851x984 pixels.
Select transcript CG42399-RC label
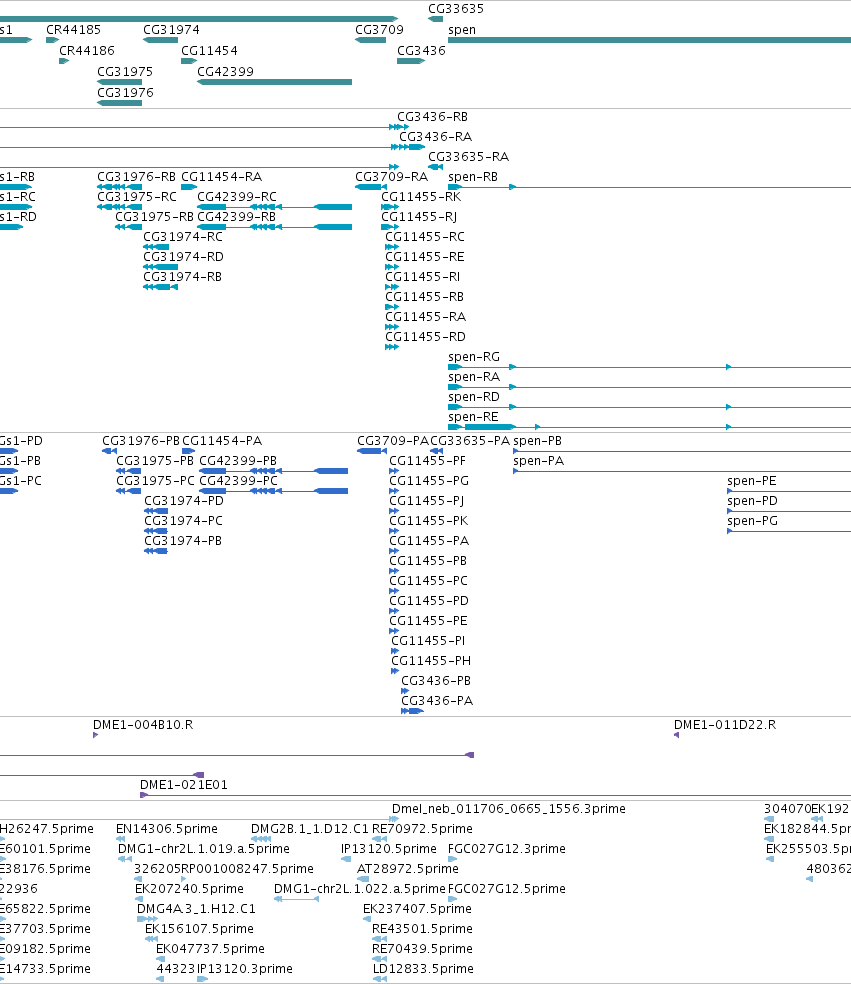click(237, 197)
